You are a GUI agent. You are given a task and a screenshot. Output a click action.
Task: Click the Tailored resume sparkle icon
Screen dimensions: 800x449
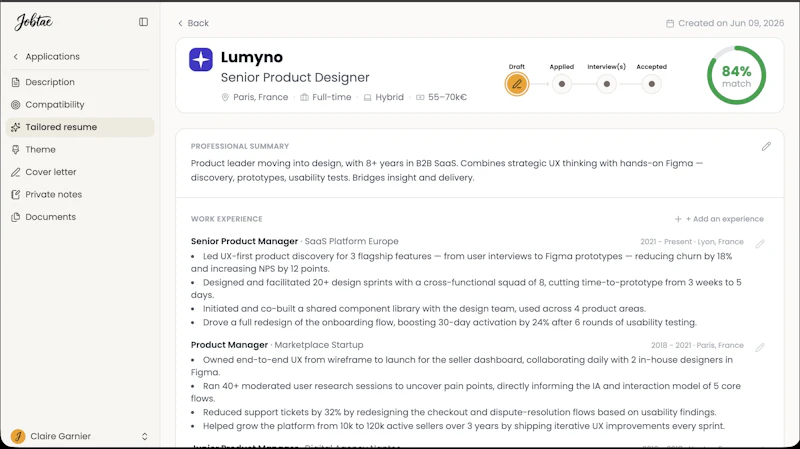click(x=16, y=127)
